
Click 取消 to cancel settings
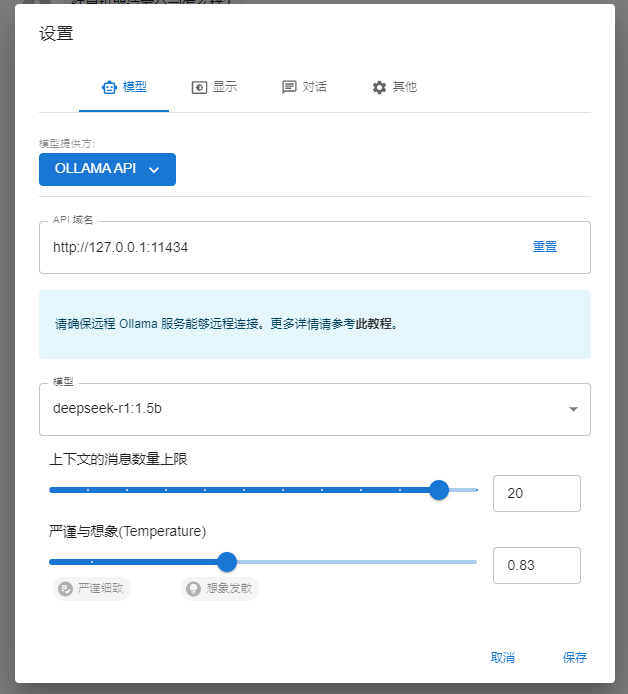pyautogui.click(x=503, y=658)
